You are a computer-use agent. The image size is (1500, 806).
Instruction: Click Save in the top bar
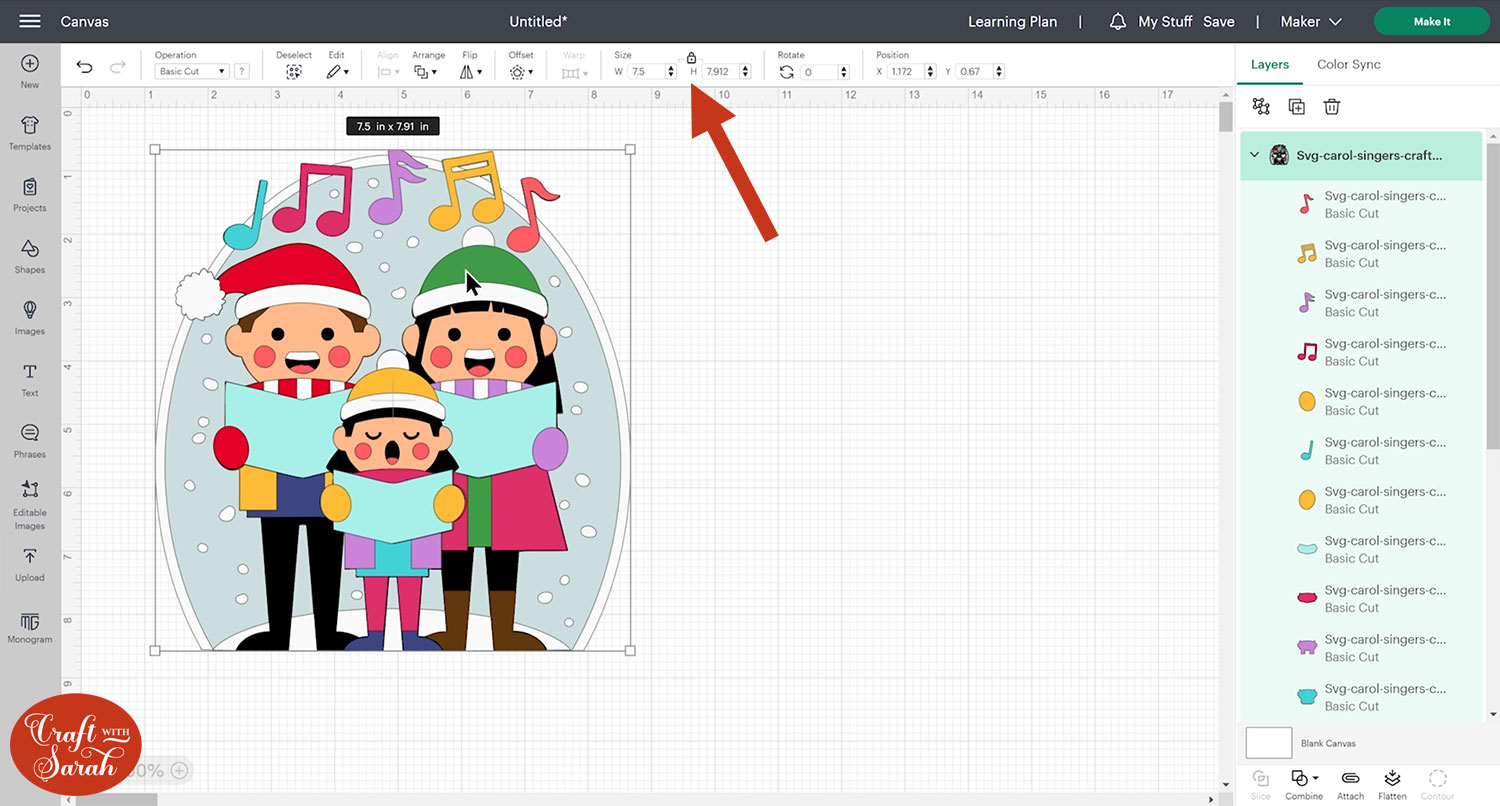tap(1218, 21)
